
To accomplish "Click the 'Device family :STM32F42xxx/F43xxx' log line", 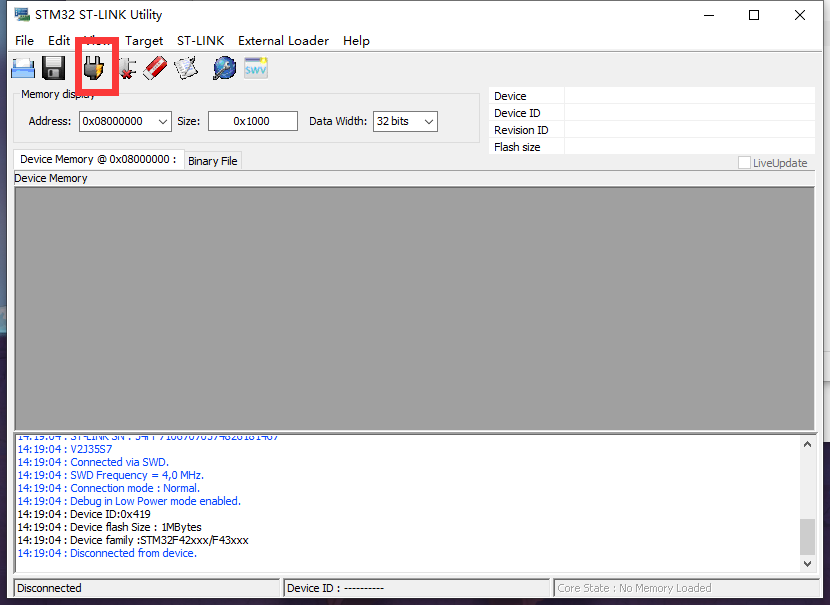I will [133, 540].
